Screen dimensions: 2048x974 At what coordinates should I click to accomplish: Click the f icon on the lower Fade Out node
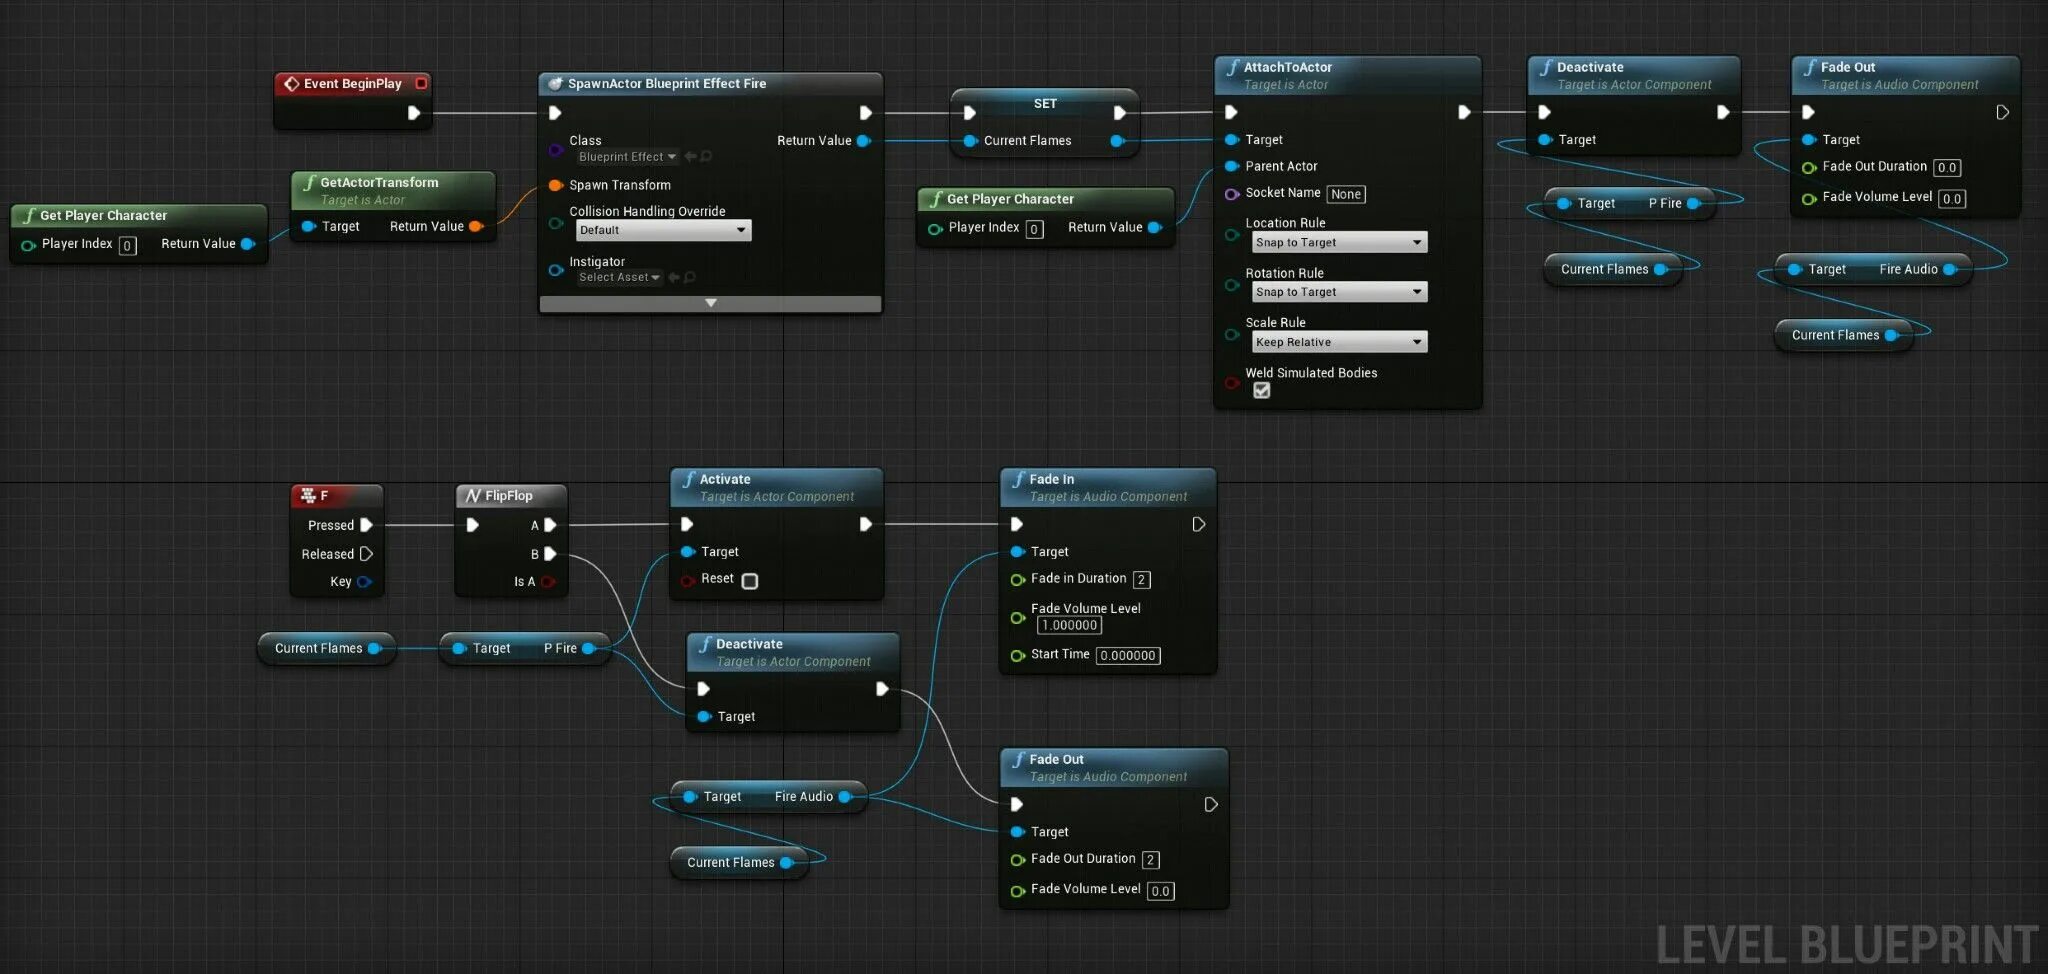point(1019,759)
